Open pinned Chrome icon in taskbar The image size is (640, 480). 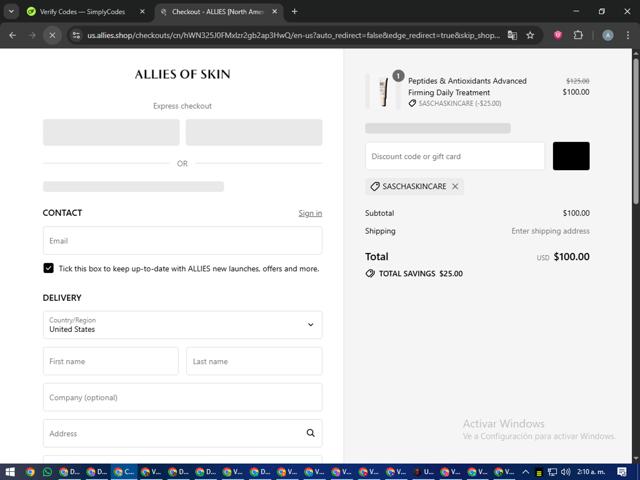pos(30,472)
